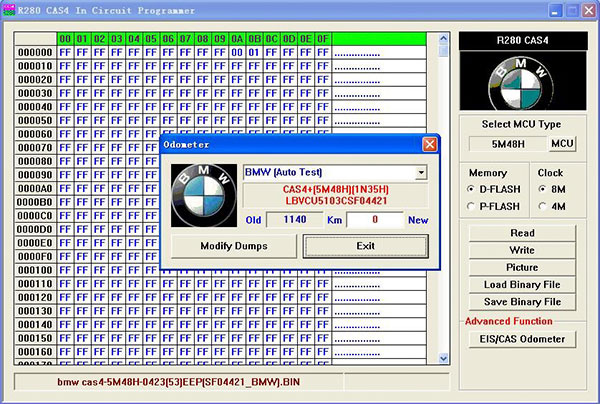Close the Odometer dialog with X
Image resolution: width=600 pixels, height=404 pixels.
tap(430, 144)
